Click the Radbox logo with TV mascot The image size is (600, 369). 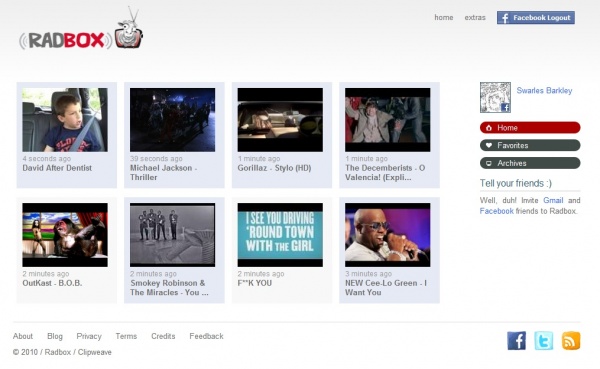coord(81,29)
